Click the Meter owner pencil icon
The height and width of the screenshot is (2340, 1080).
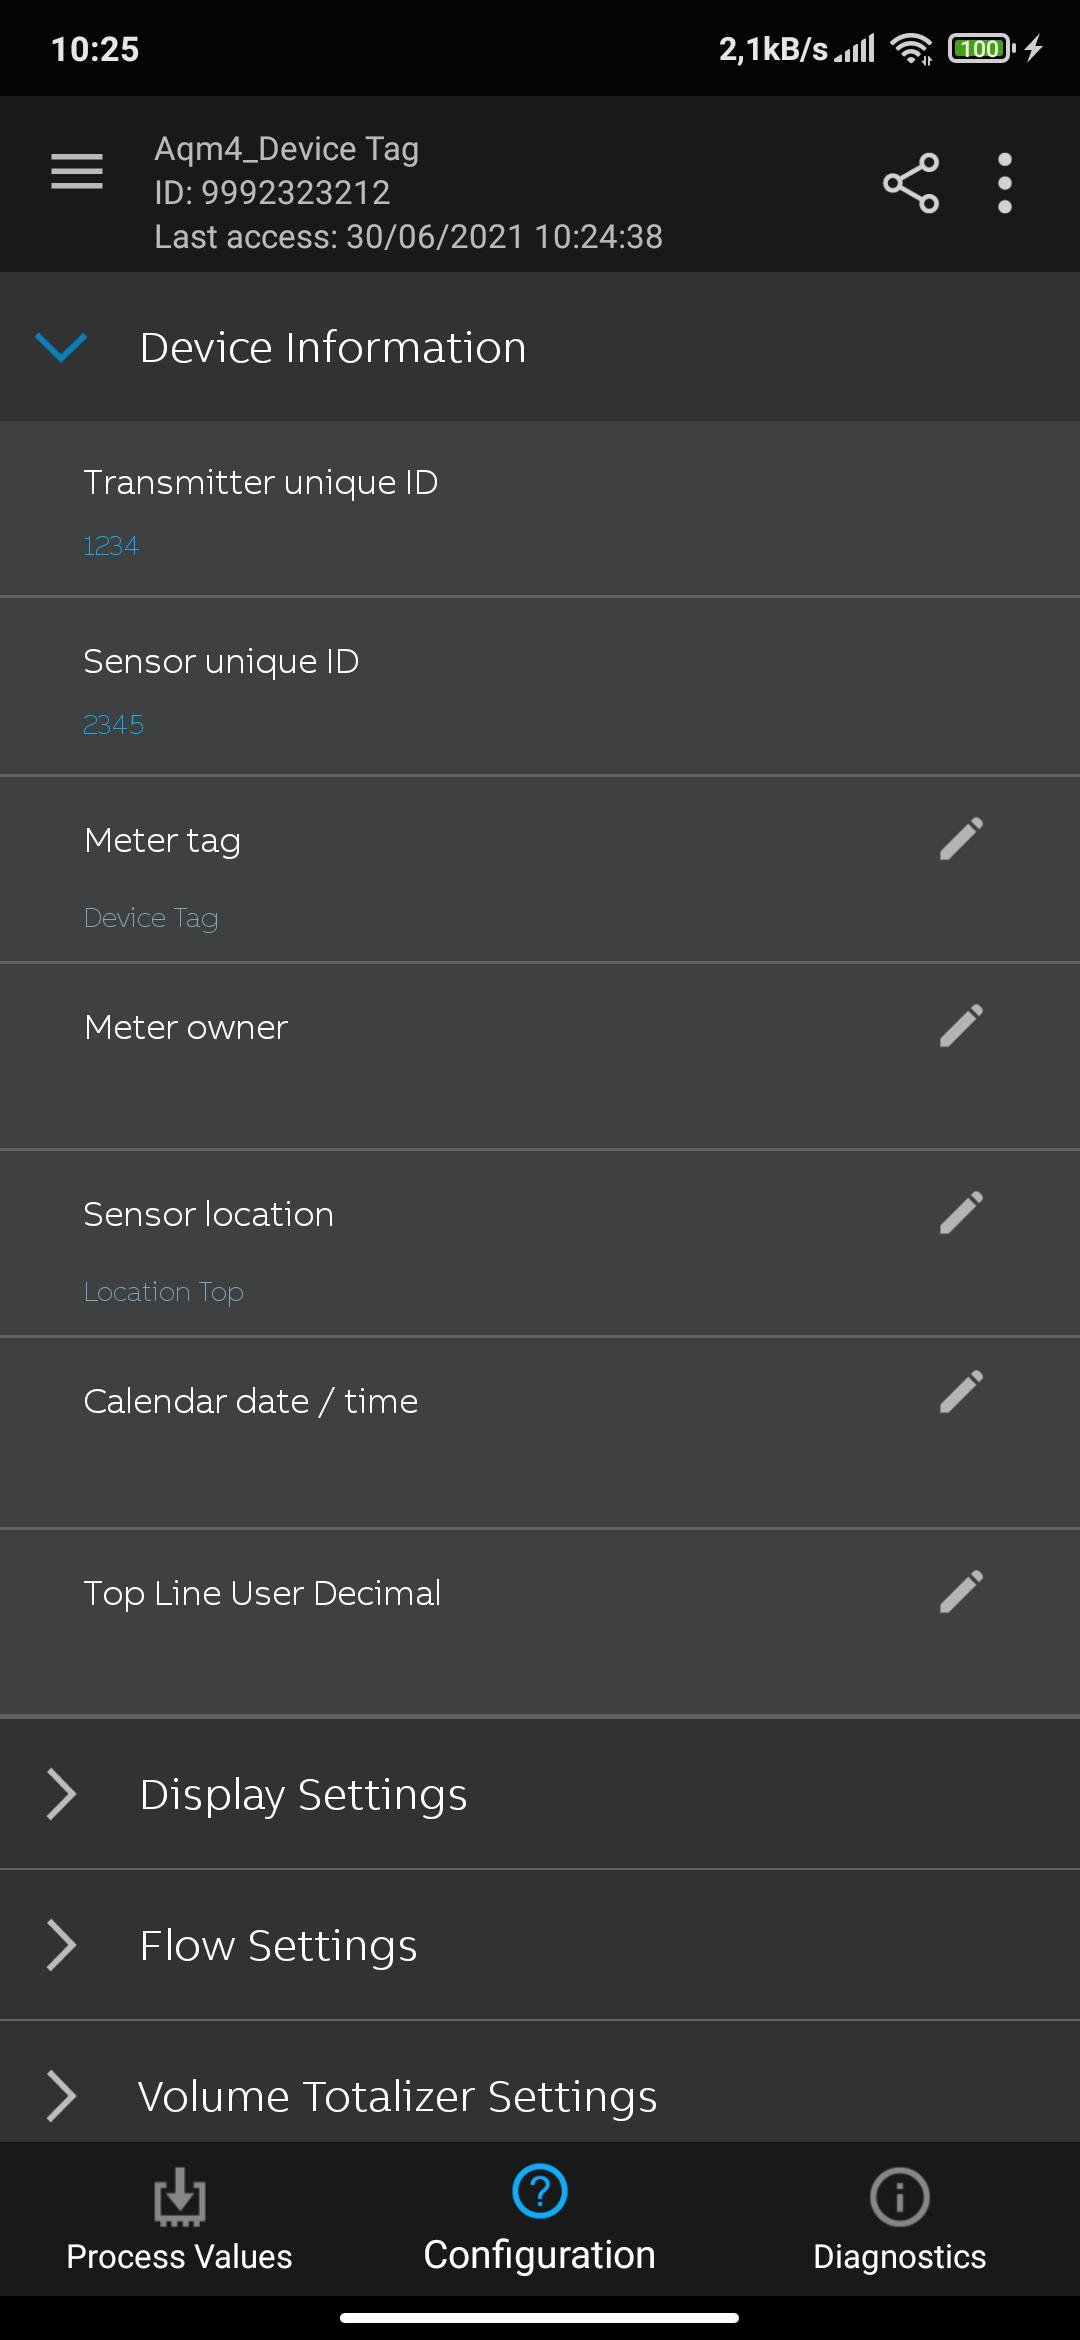961,1027
